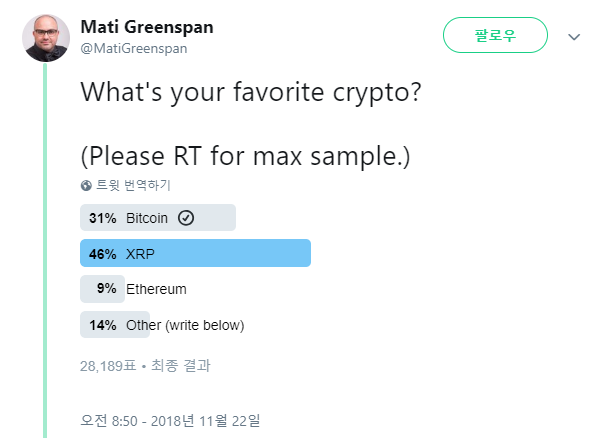Click the 28,189표 vote count text

coord(108,366)
